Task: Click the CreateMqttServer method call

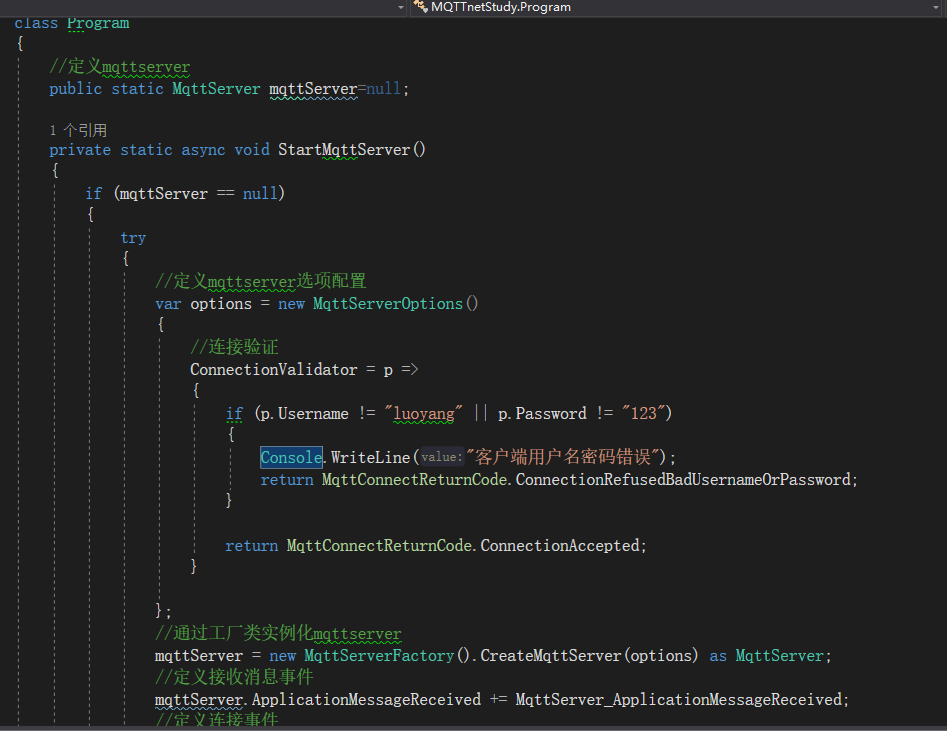Action: 551,656
